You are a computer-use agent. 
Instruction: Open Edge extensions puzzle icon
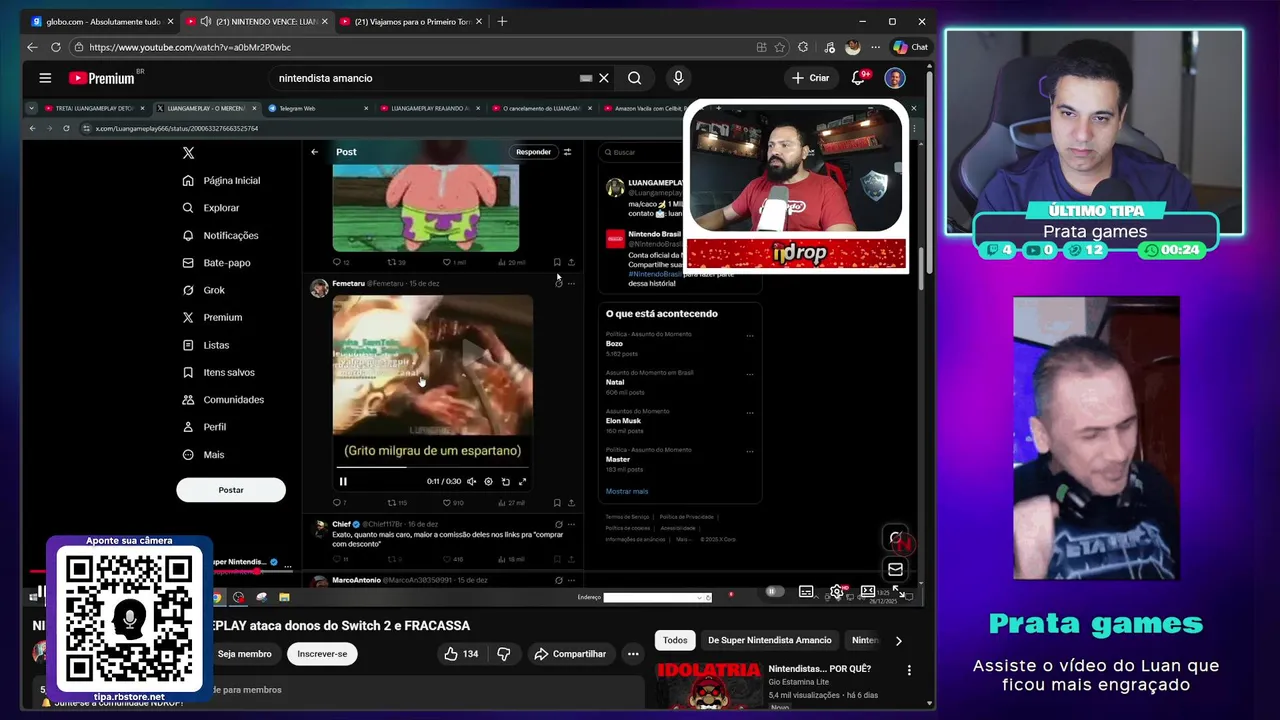(803, 47)
